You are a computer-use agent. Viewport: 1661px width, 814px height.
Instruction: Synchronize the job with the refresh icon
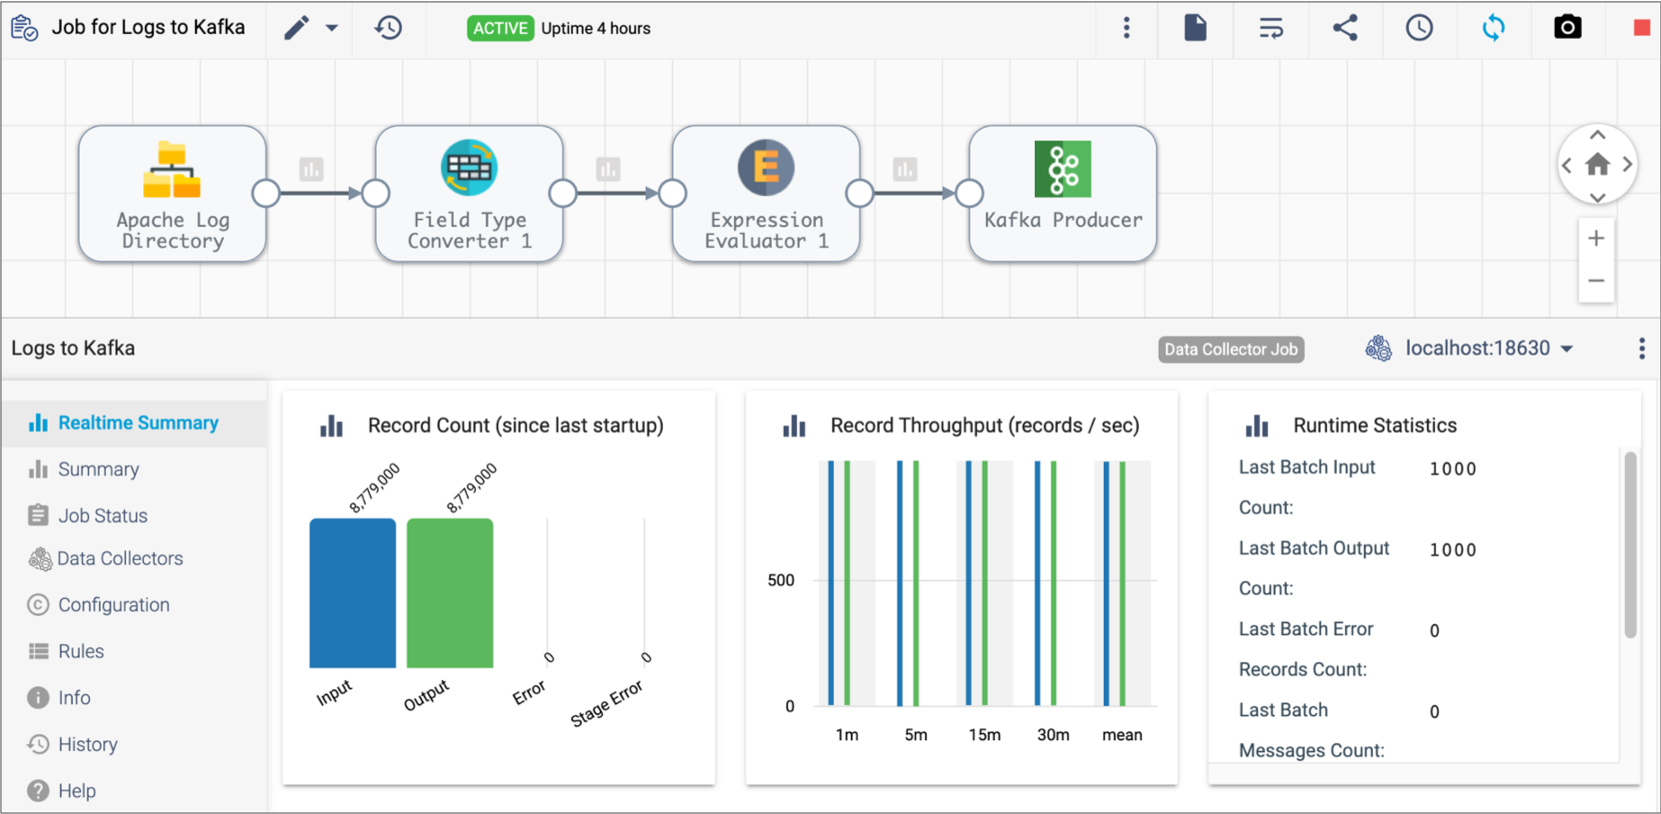pos(1493,28)
